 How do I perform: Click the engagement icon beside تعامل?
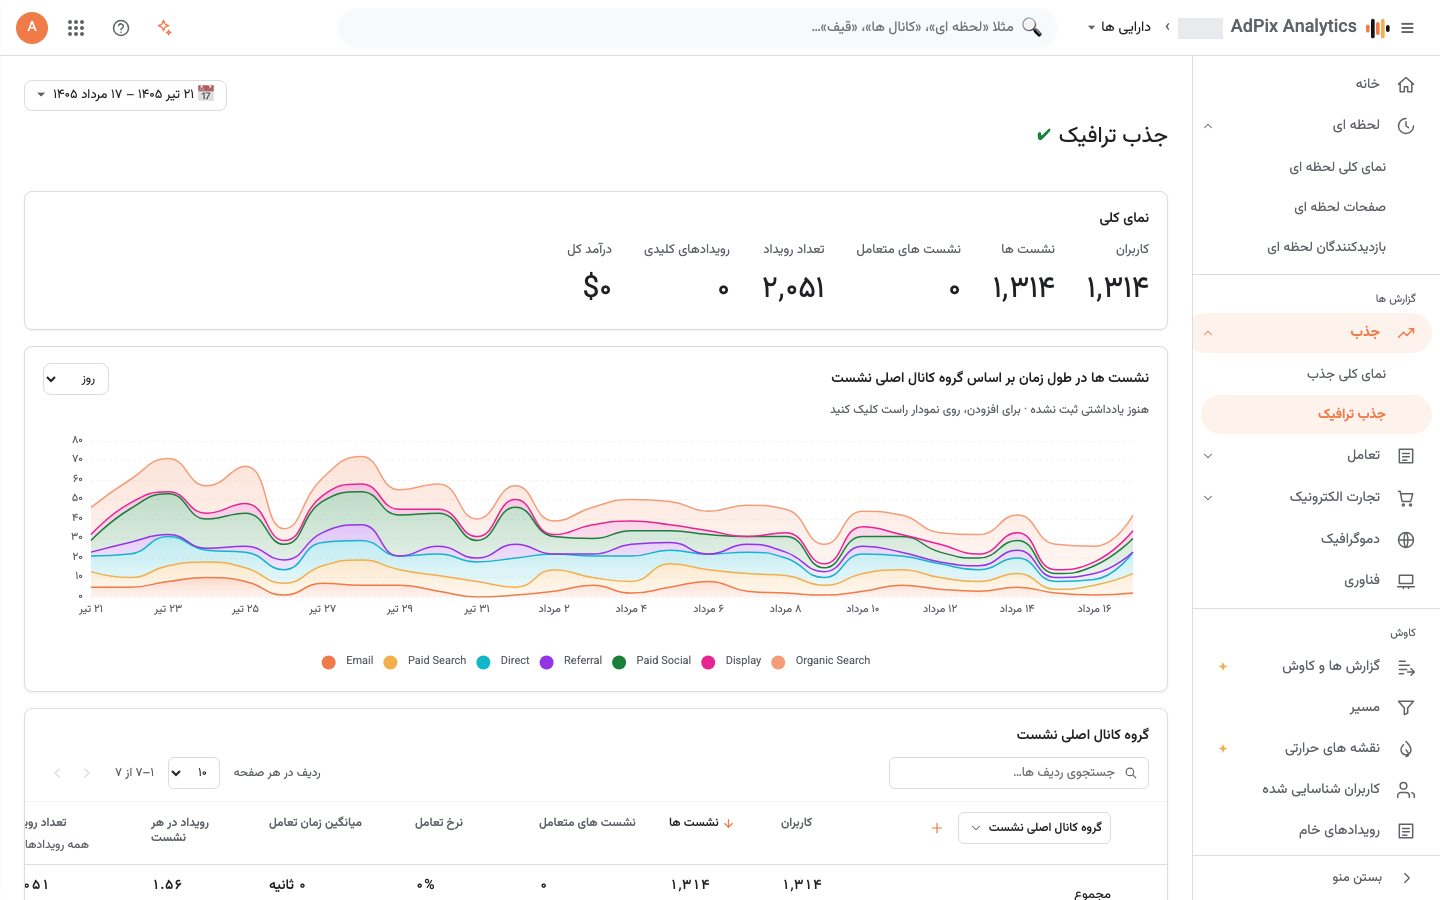(1406, 456)
